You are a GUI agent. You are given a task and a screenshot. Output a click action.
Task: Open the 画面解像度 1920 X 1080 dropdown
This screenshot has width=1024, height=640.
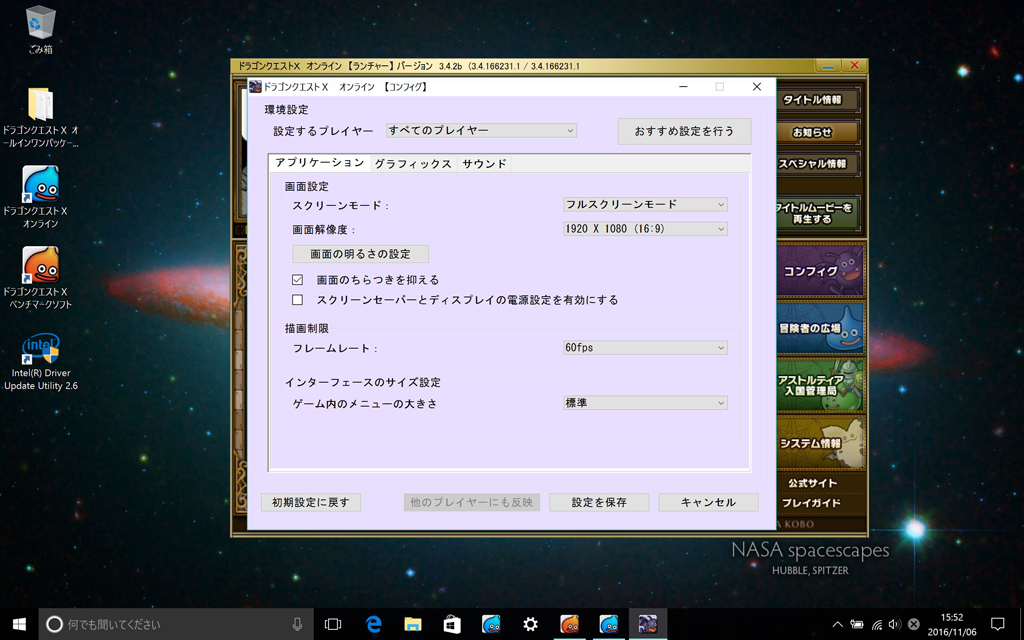point(645,229)
